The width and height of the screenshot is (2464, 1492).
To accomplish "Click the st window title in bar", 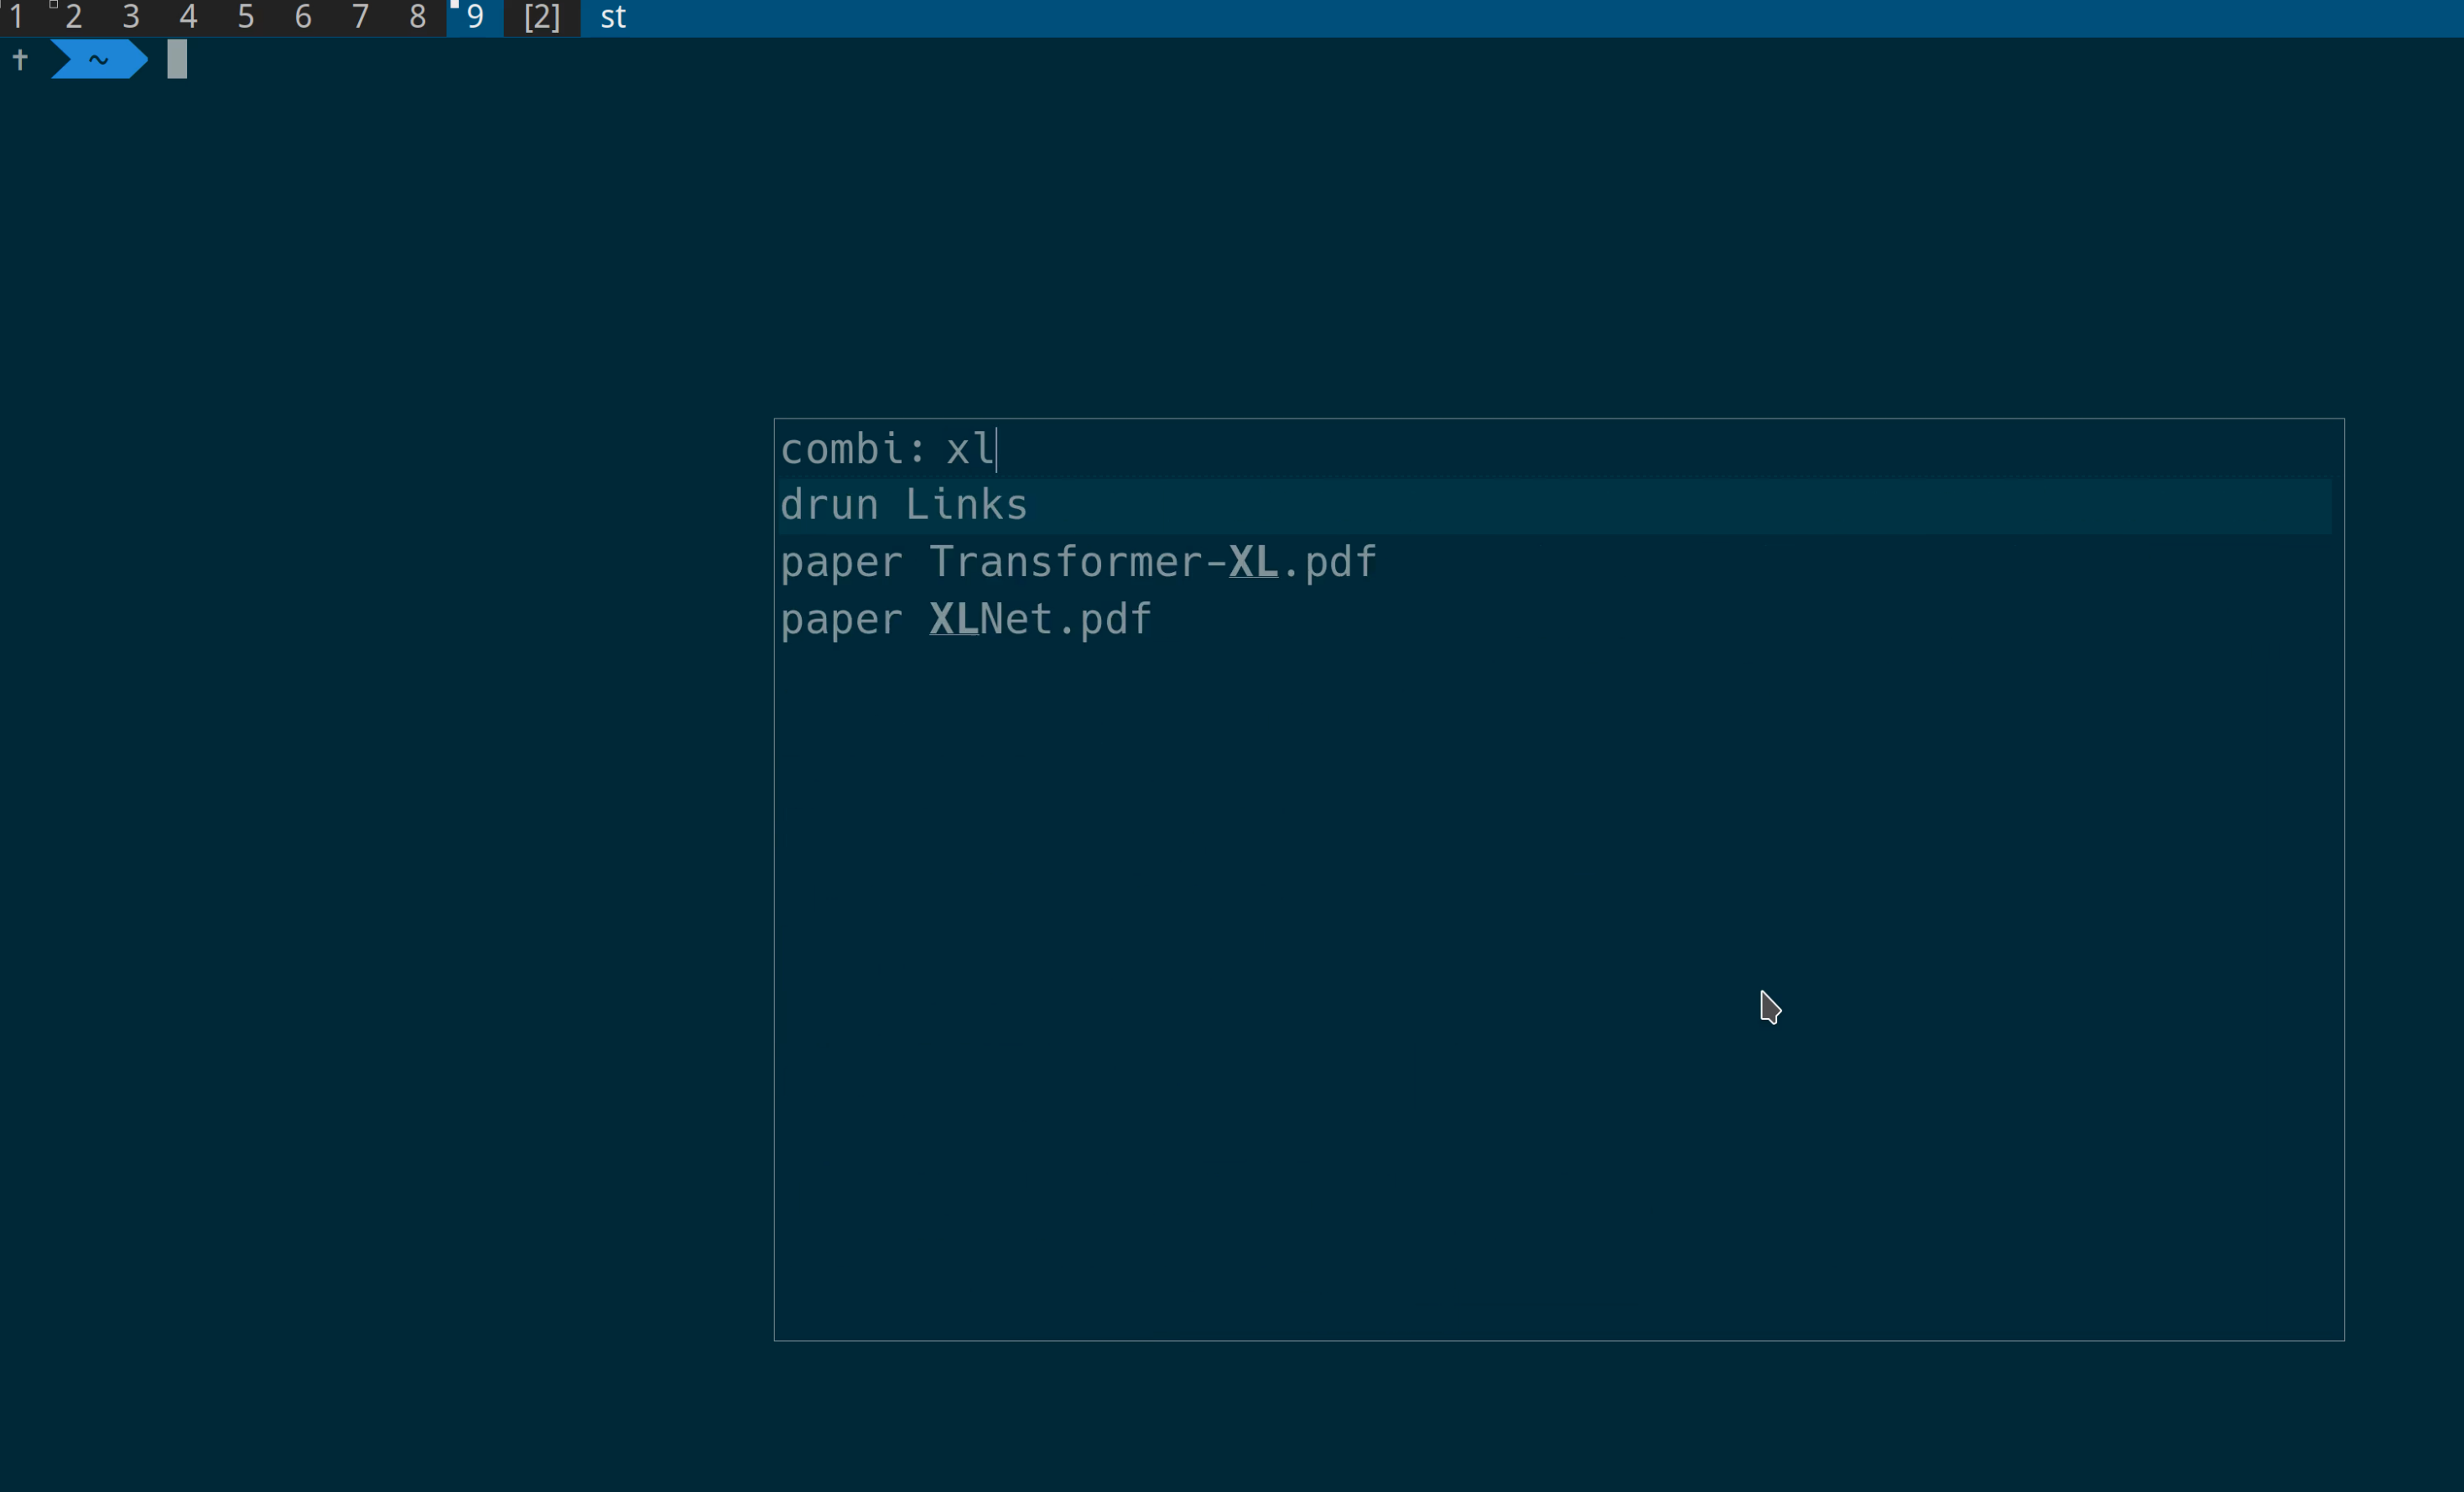I will (613, 17).
